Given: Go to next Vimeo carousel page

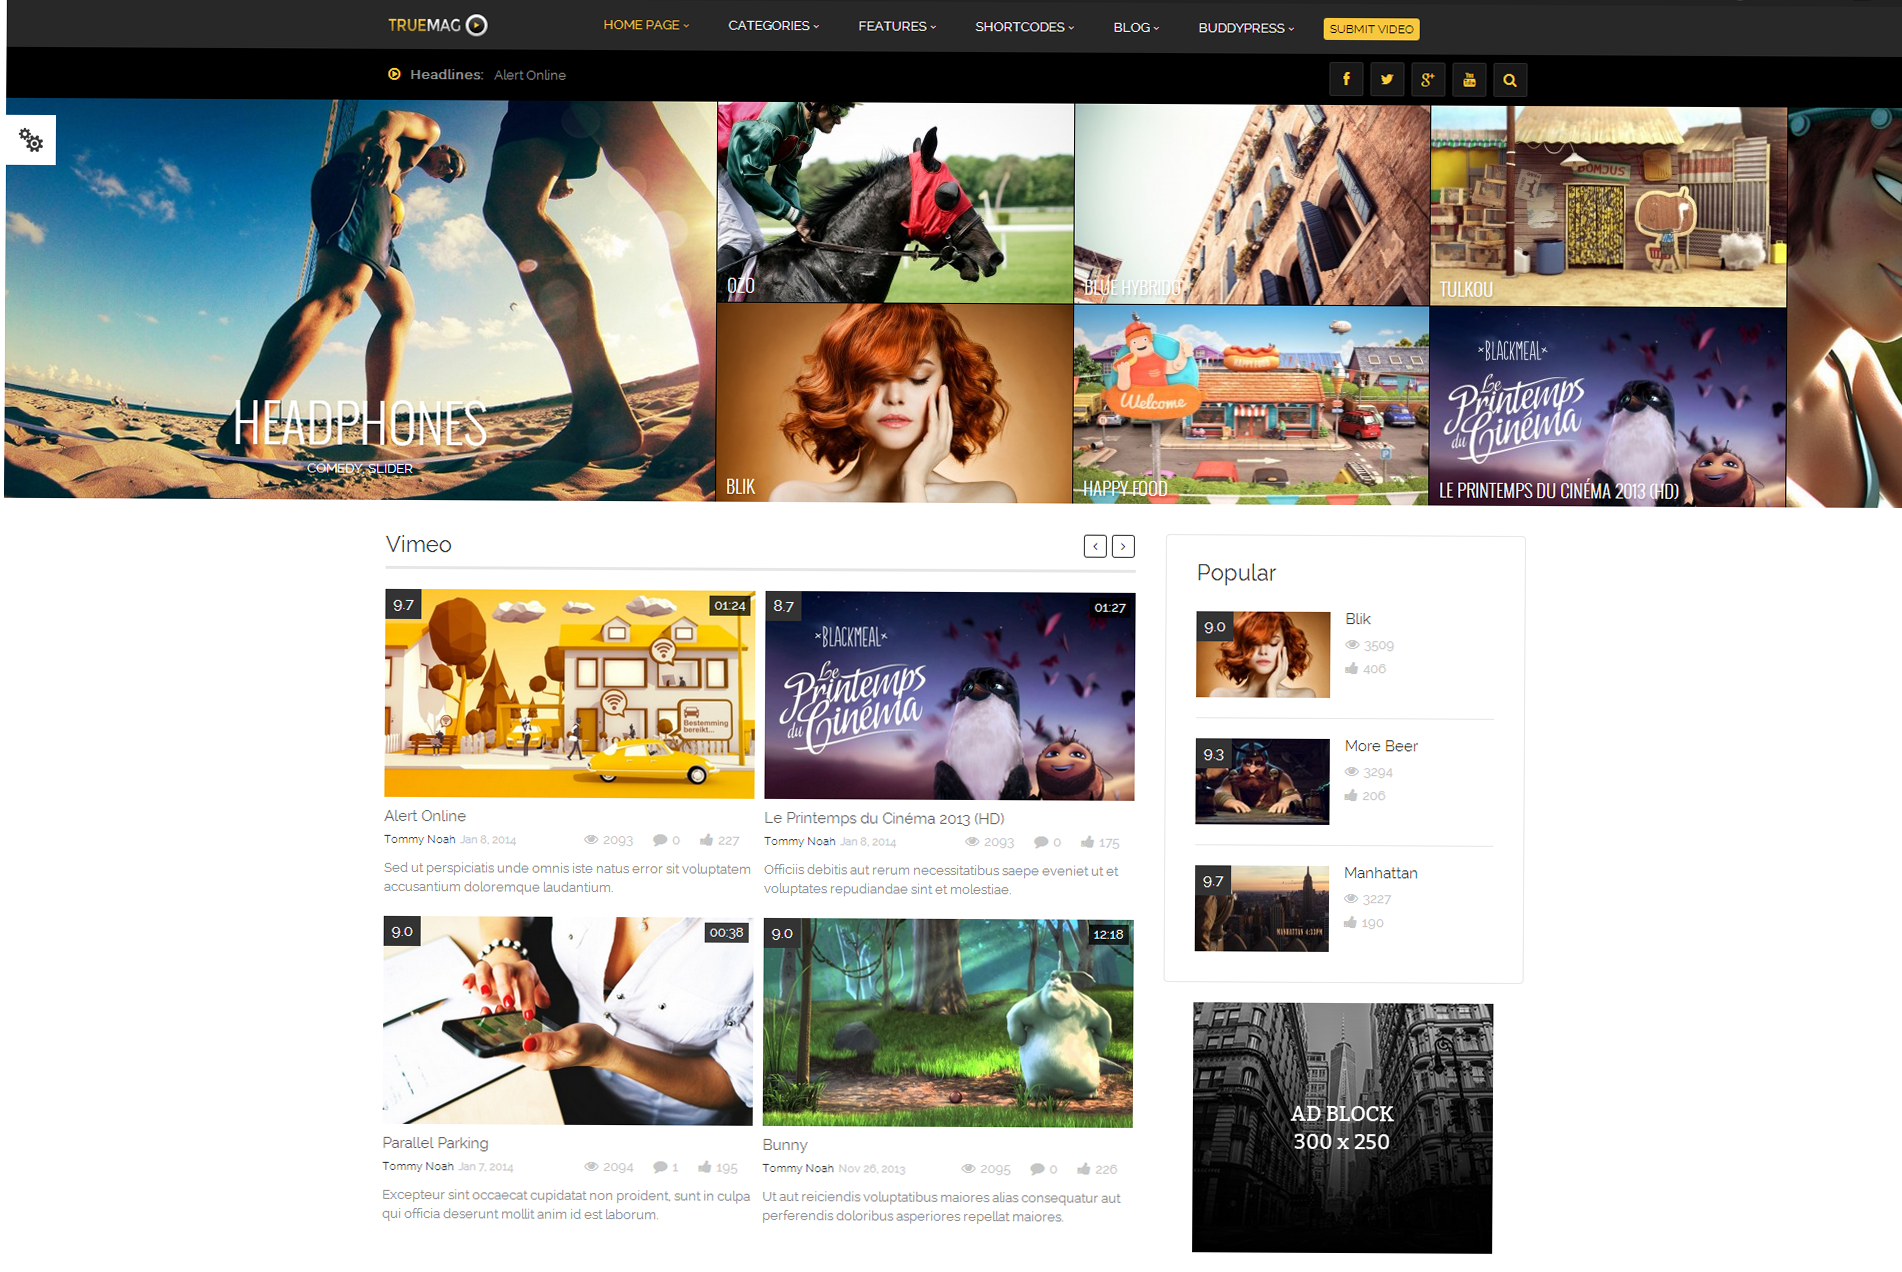Looking at the screenshot, I should point(1123,546).
